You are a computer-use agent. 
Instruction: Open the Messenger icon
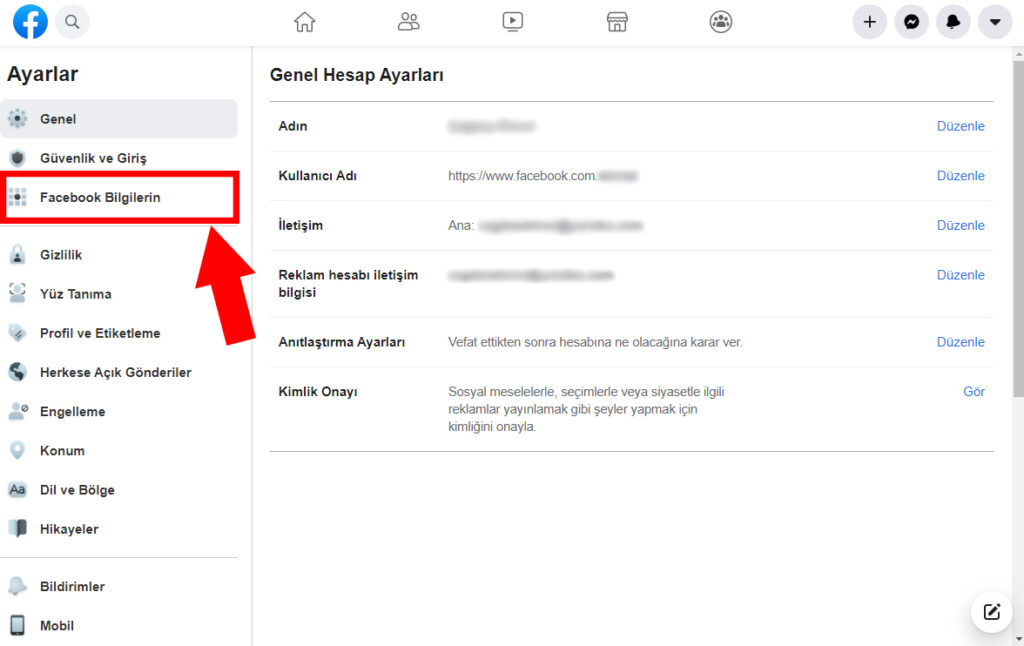pos(912,22)
